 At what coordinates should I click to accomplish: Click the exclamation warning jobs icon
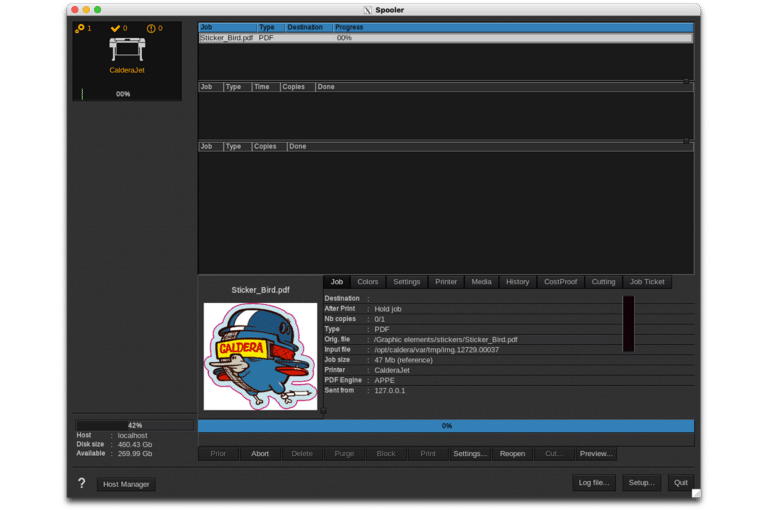151,29
